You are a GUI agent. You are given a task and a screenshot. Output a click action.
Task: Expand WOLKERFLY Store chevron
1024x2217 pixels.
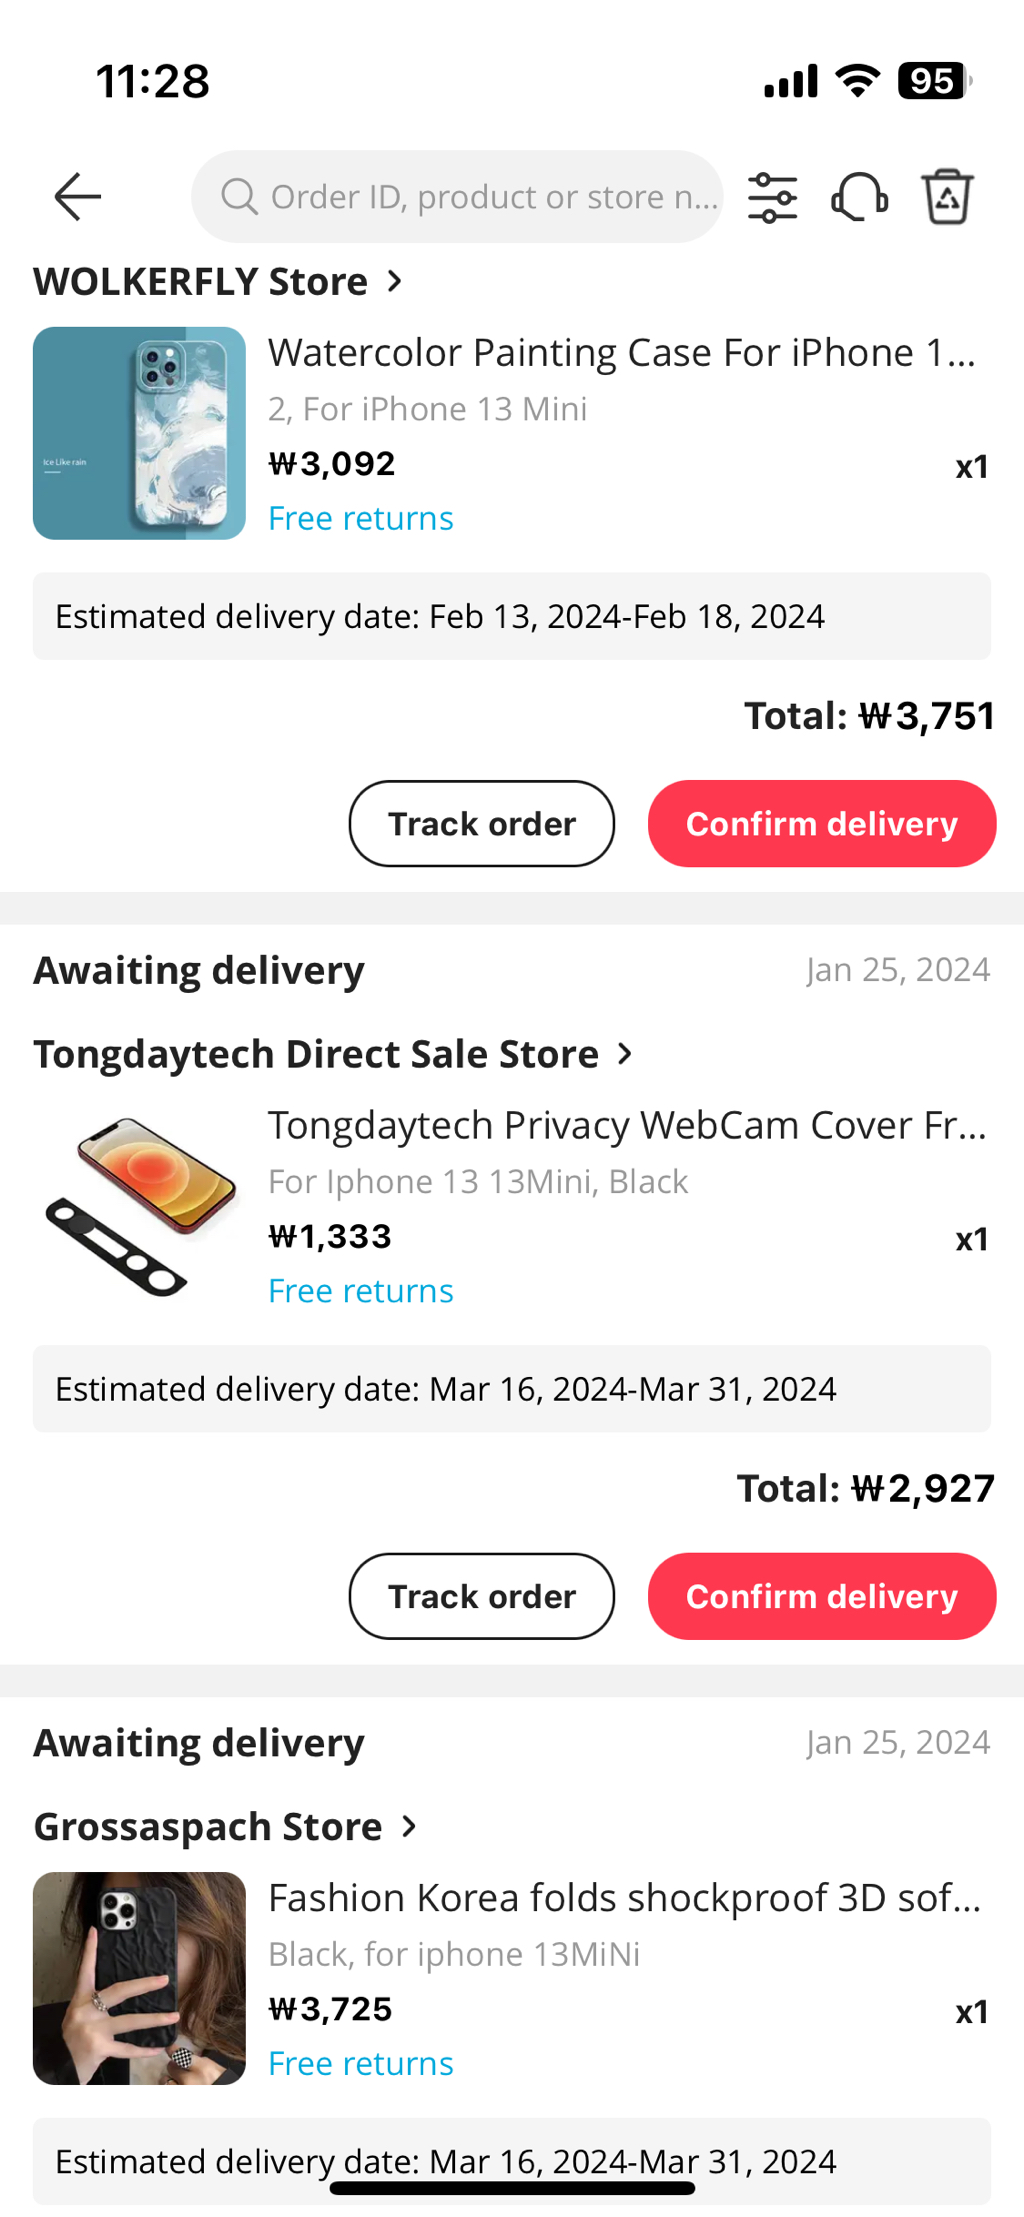[396, 281]
